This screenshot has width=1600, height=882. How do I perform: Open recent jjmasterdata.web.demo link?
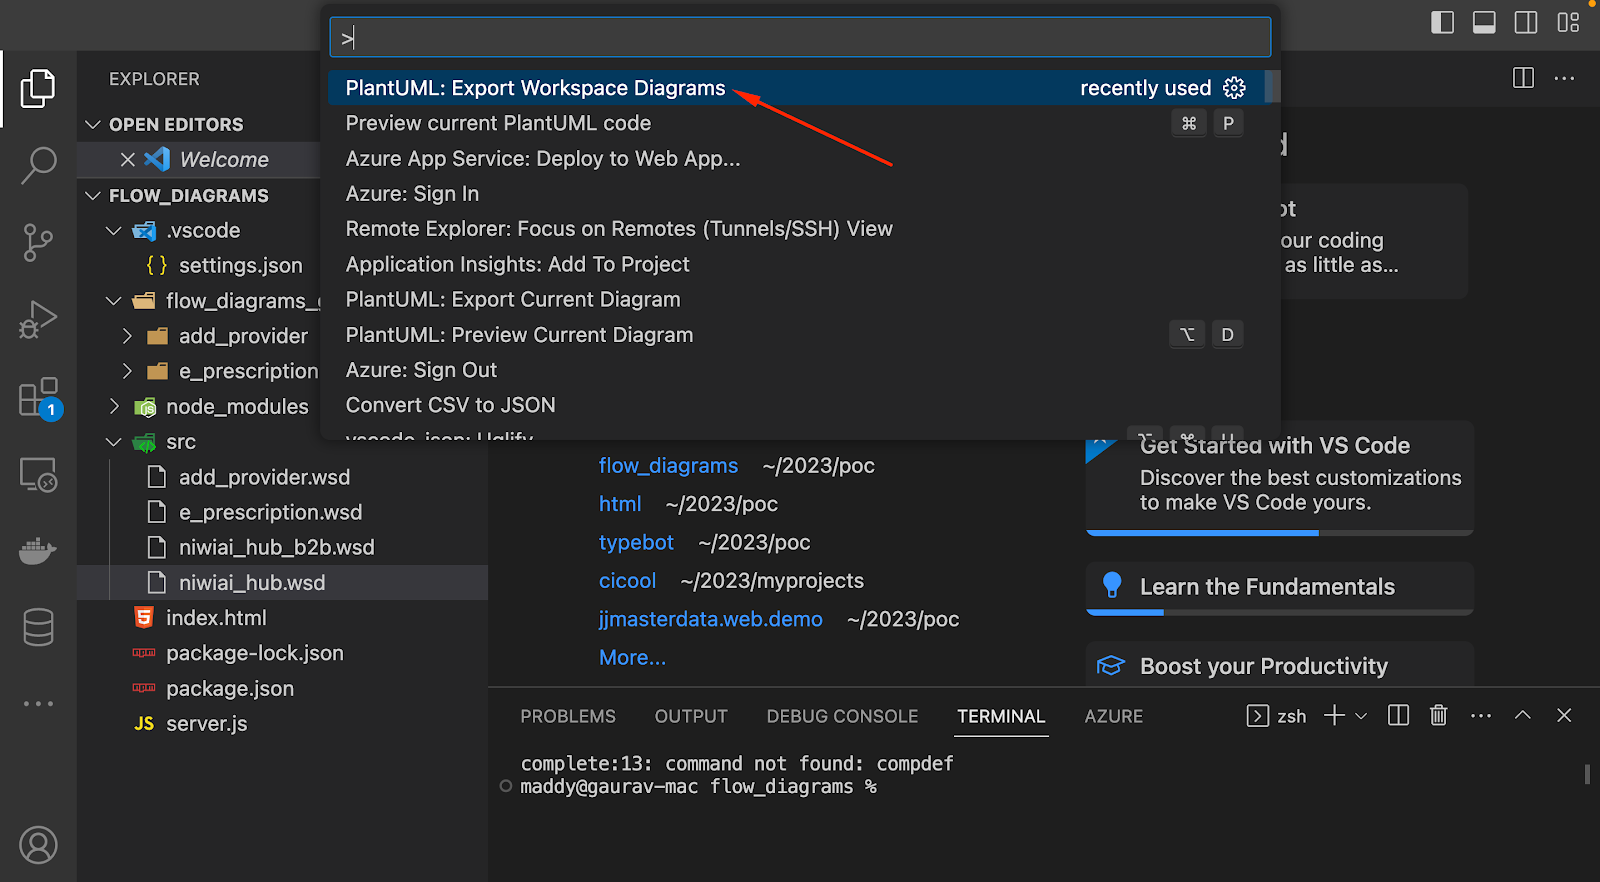coord(710,619)
